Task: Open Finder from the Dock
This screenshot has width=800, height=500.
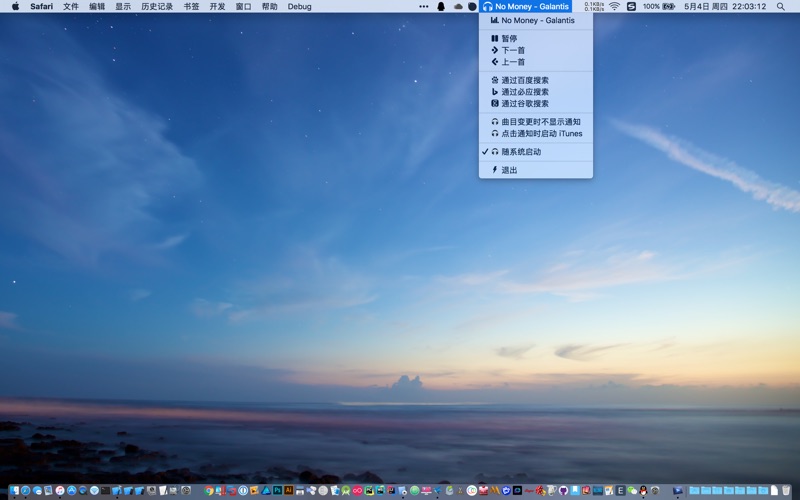Action: [14, 490]
